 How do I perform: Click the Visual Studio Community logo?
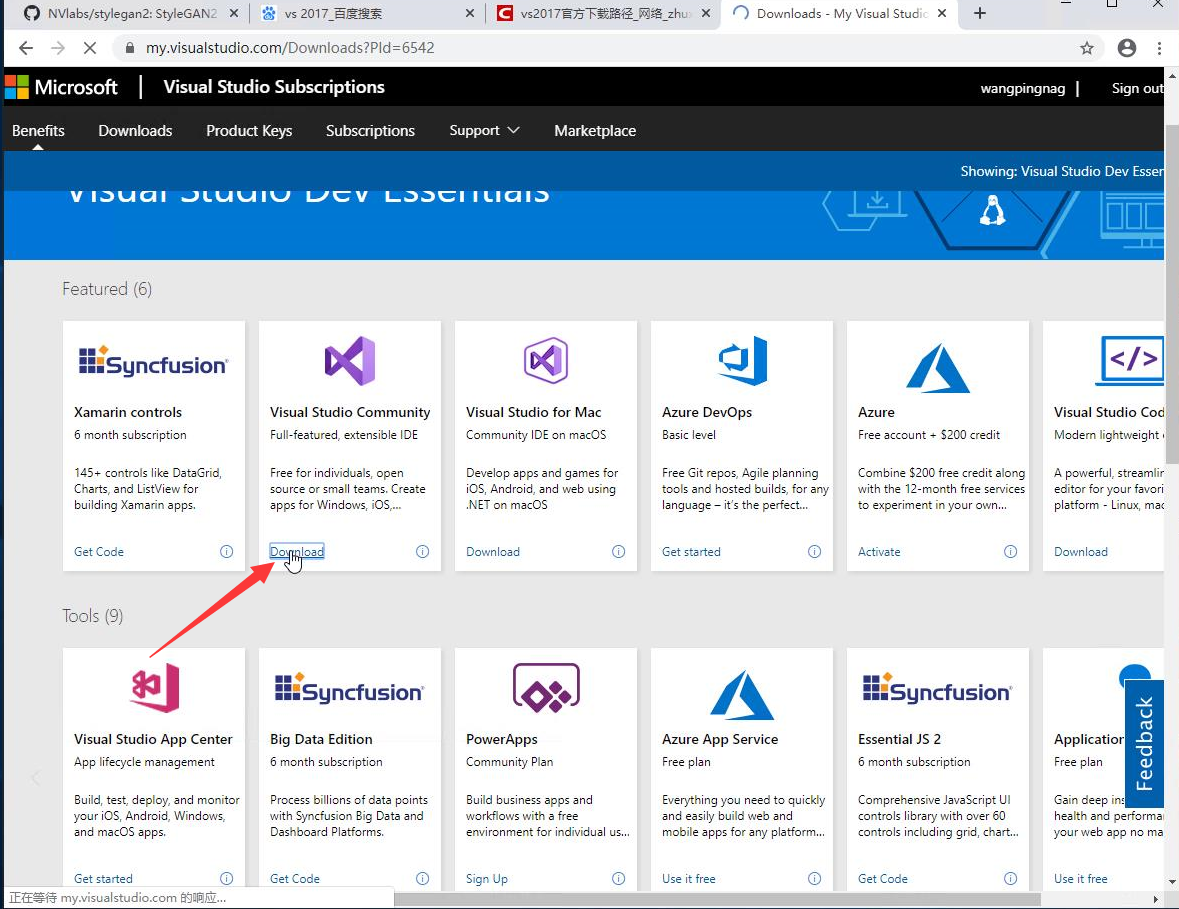point(350,361)
